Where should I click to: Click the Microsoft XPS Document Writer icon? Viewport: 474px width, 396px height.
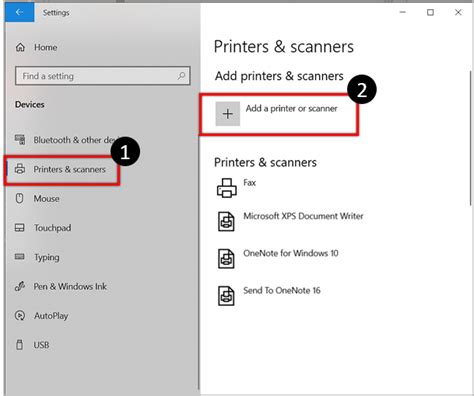[226, 221]
